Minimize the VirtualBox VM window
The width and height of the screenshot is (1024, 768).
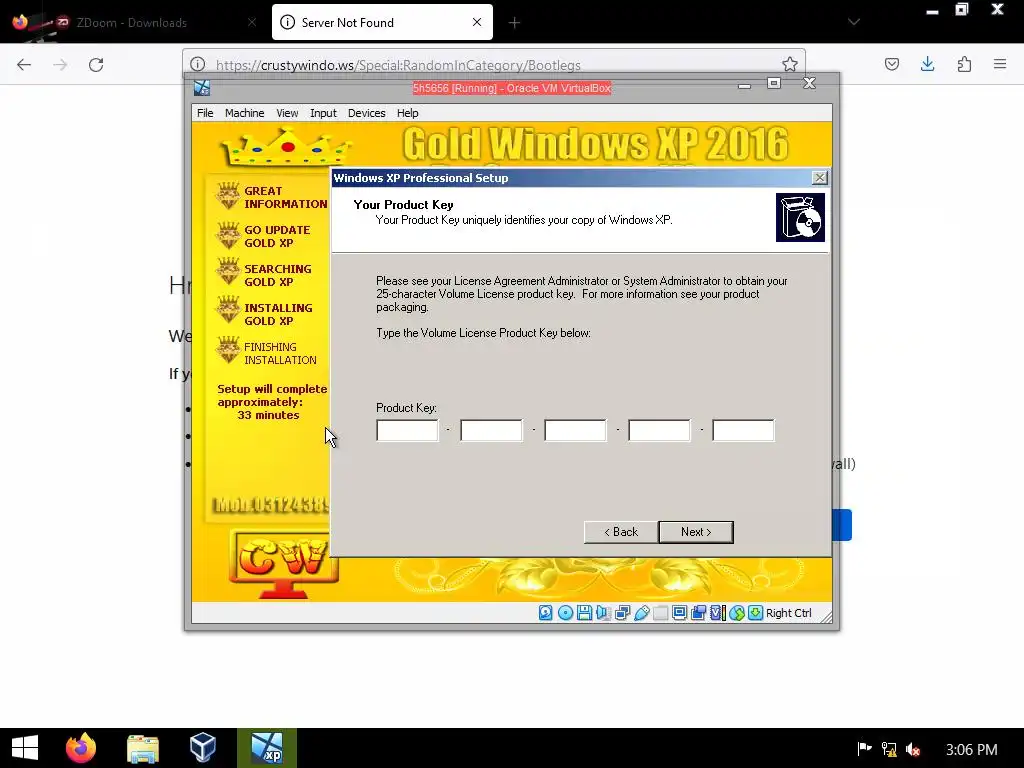click(x=744, y=84)
